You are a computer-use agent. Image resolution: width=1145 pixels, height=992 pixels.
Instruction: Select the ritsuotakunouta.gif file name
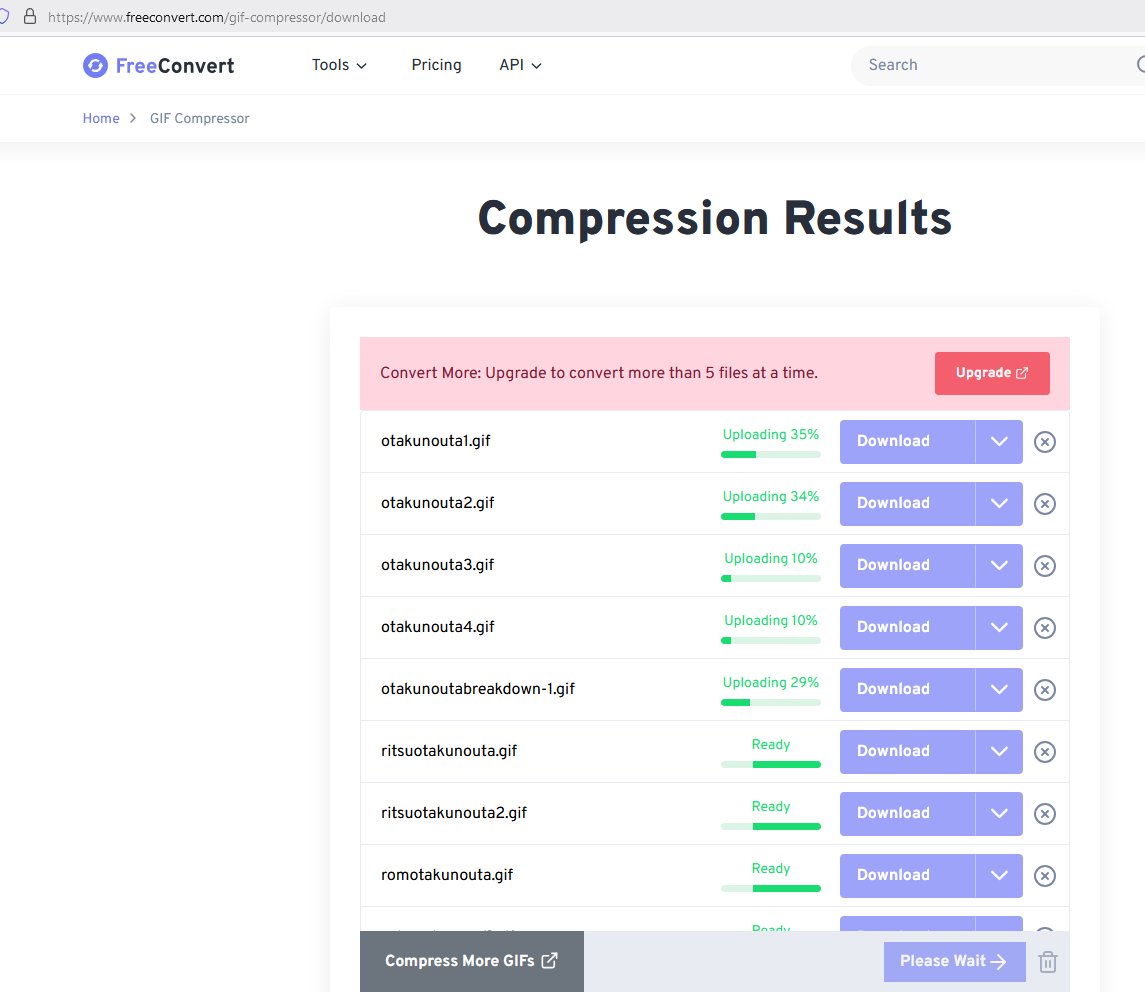click(449, 752)
